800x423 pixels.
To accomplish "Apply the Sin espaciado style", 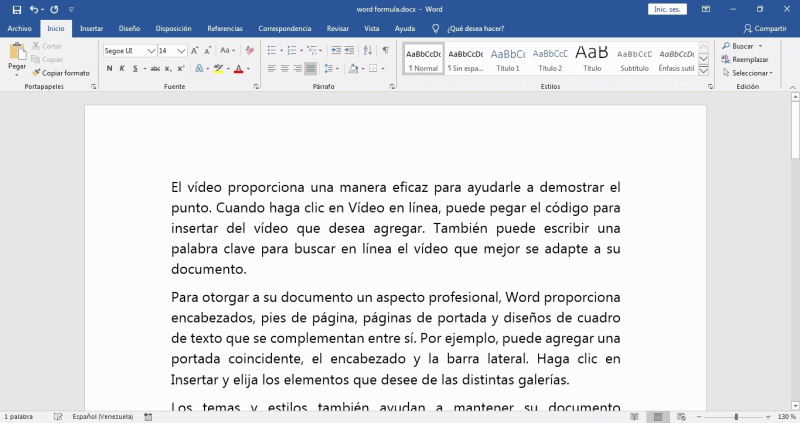I will pos(465,59).
